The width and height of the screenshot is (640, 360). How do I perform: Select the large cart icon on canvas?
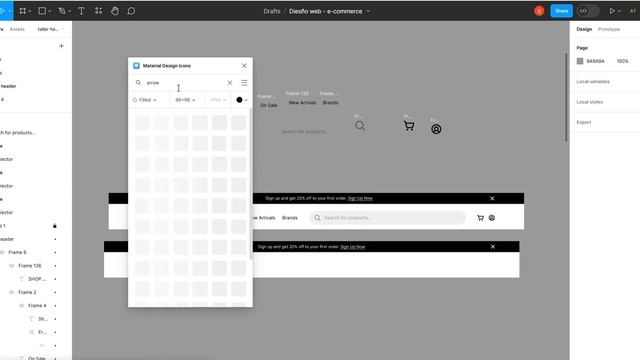click(409, 126)
